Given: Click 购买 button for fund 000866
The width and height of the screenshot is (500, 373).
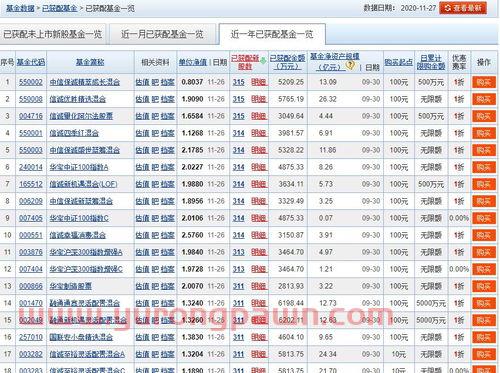Looking at the screenshot, I should pos(484,286).
